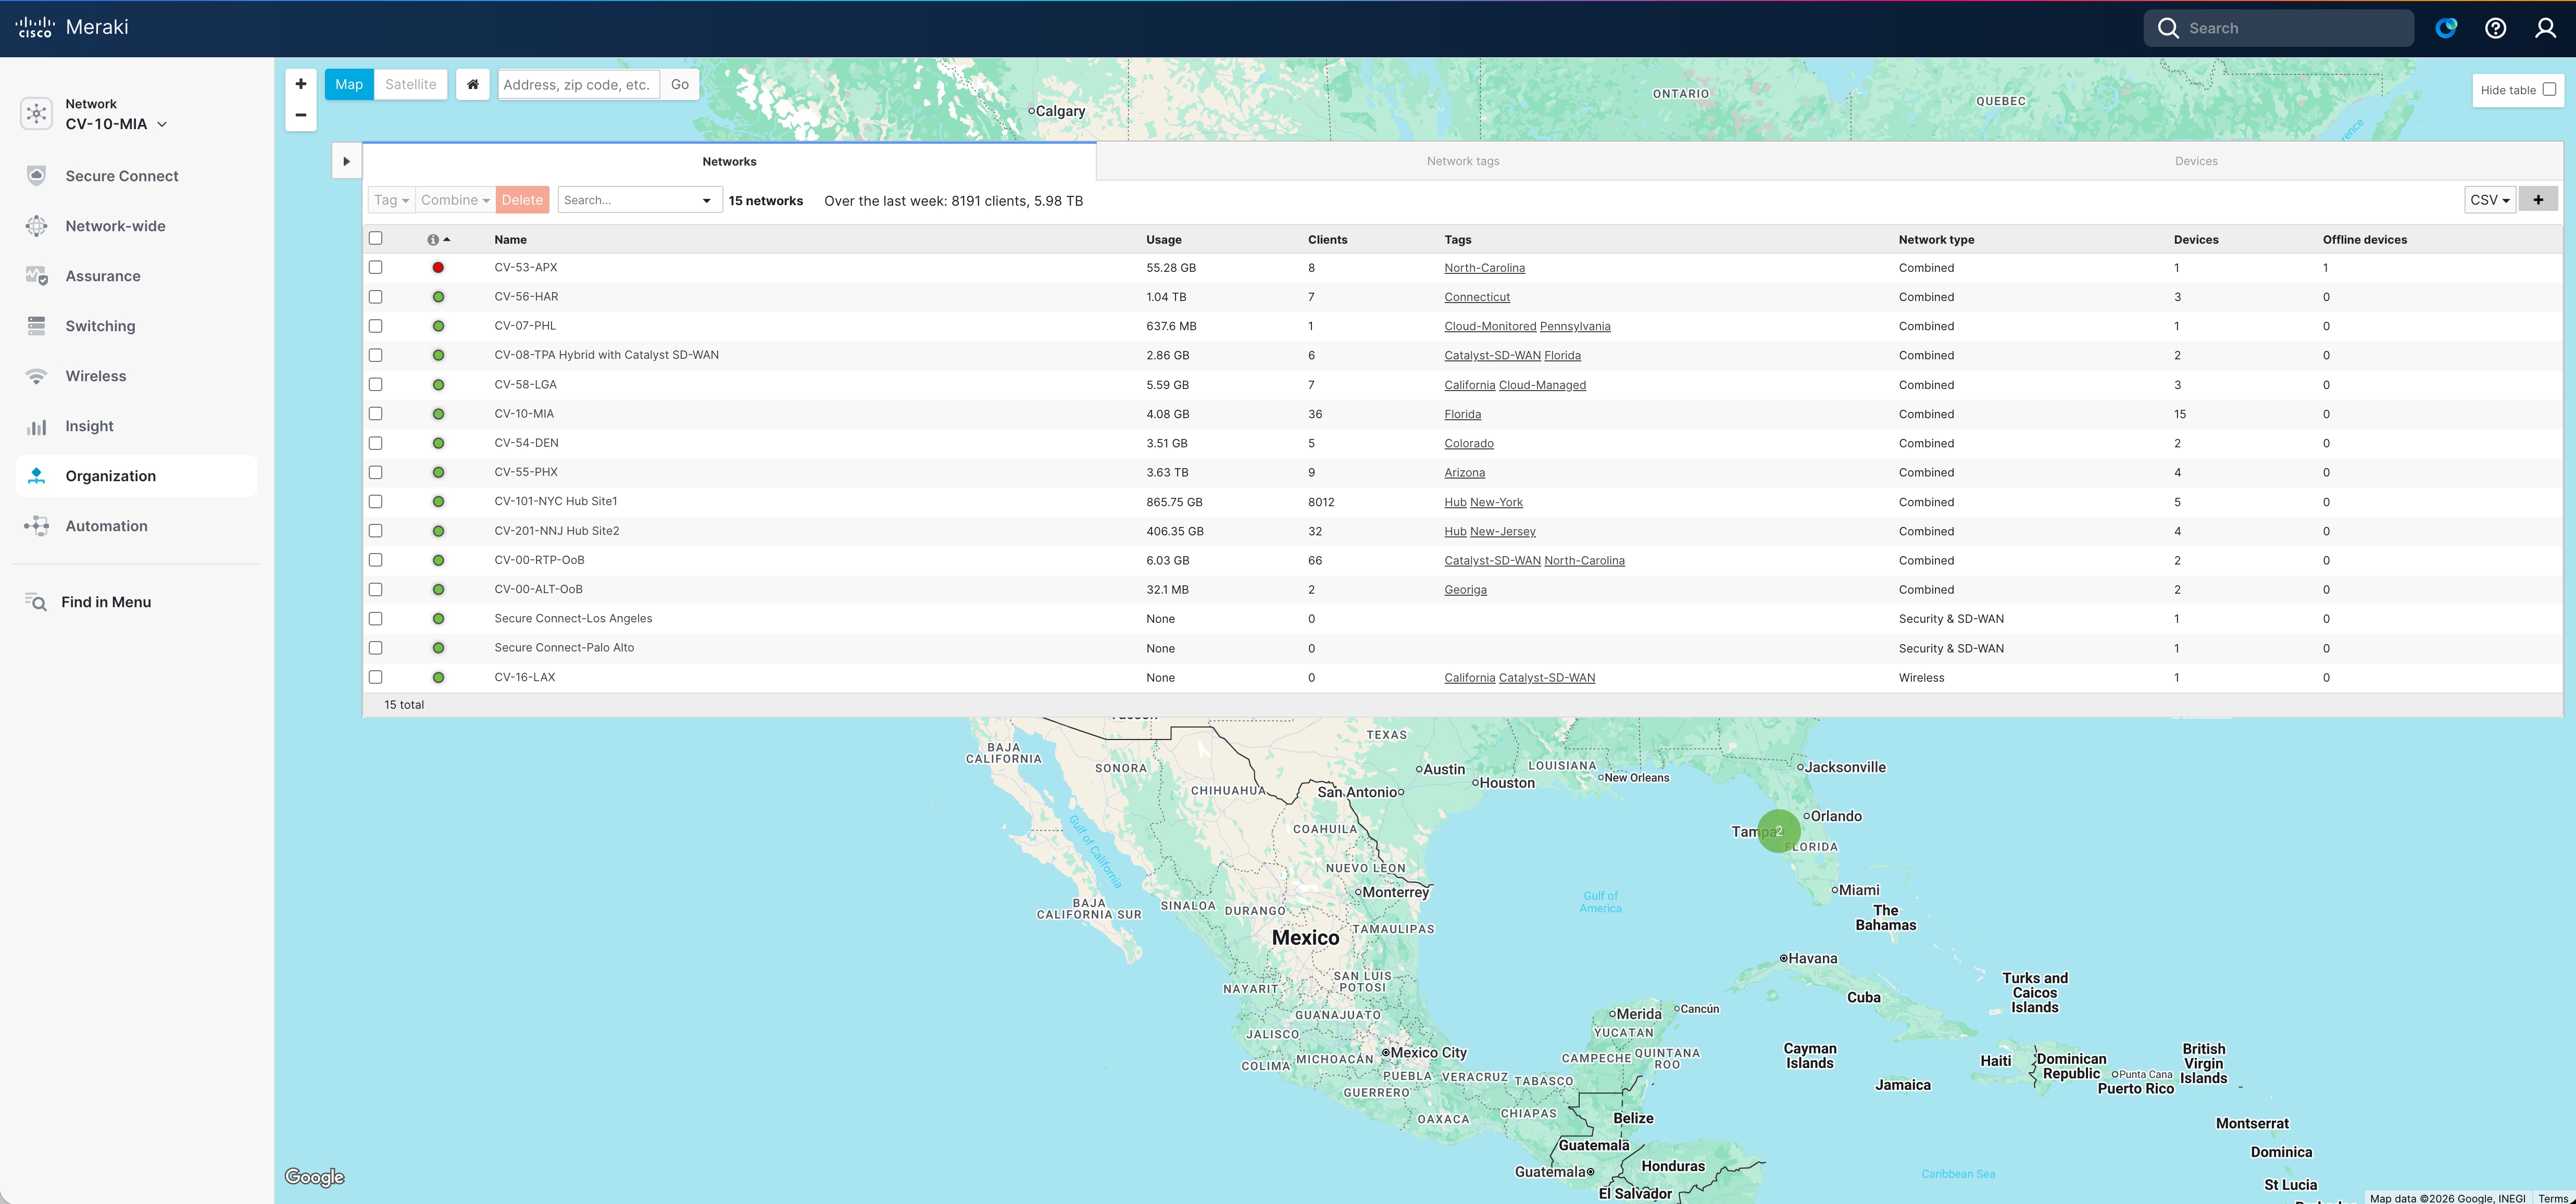This screenshot has height=1204, width=2576.
Task: Open the Network-wide sidebar section
Action: click(x=116, y=226)
